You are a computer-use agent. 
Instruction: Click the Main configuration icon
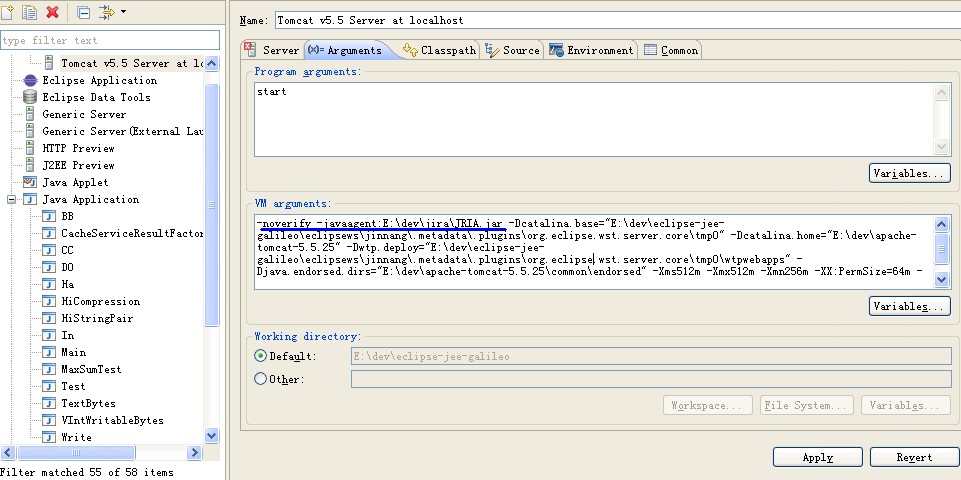[x=50, y=352]
